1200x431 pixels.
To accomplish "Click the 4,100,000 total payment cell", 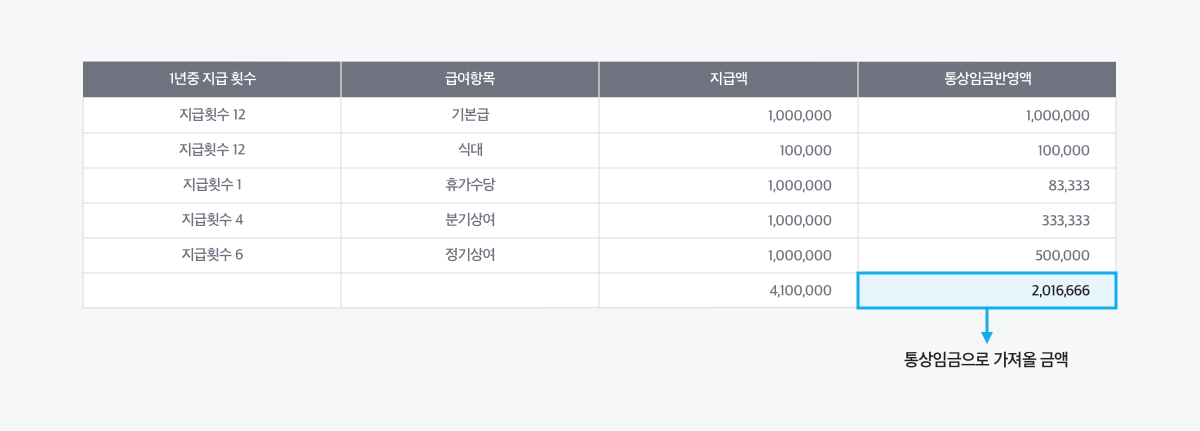I will [799, 291].
